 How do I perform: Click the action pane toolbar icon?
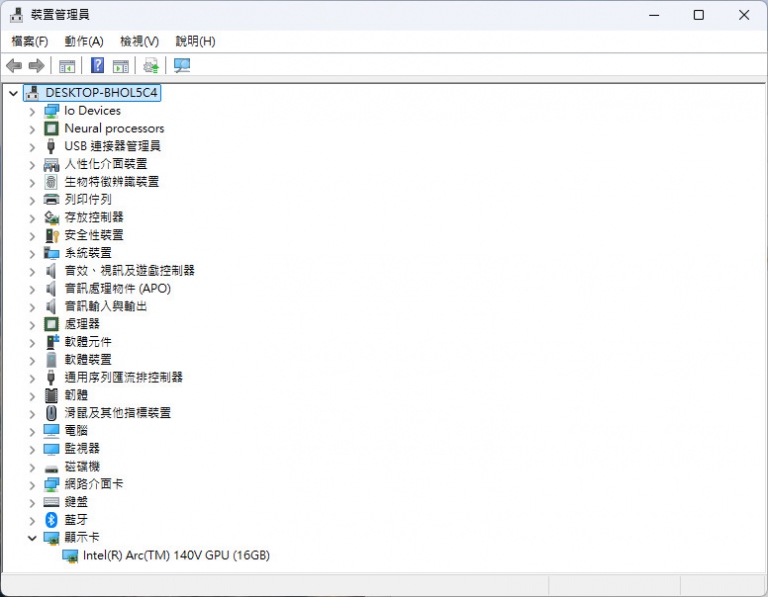[x=120, y=66]
